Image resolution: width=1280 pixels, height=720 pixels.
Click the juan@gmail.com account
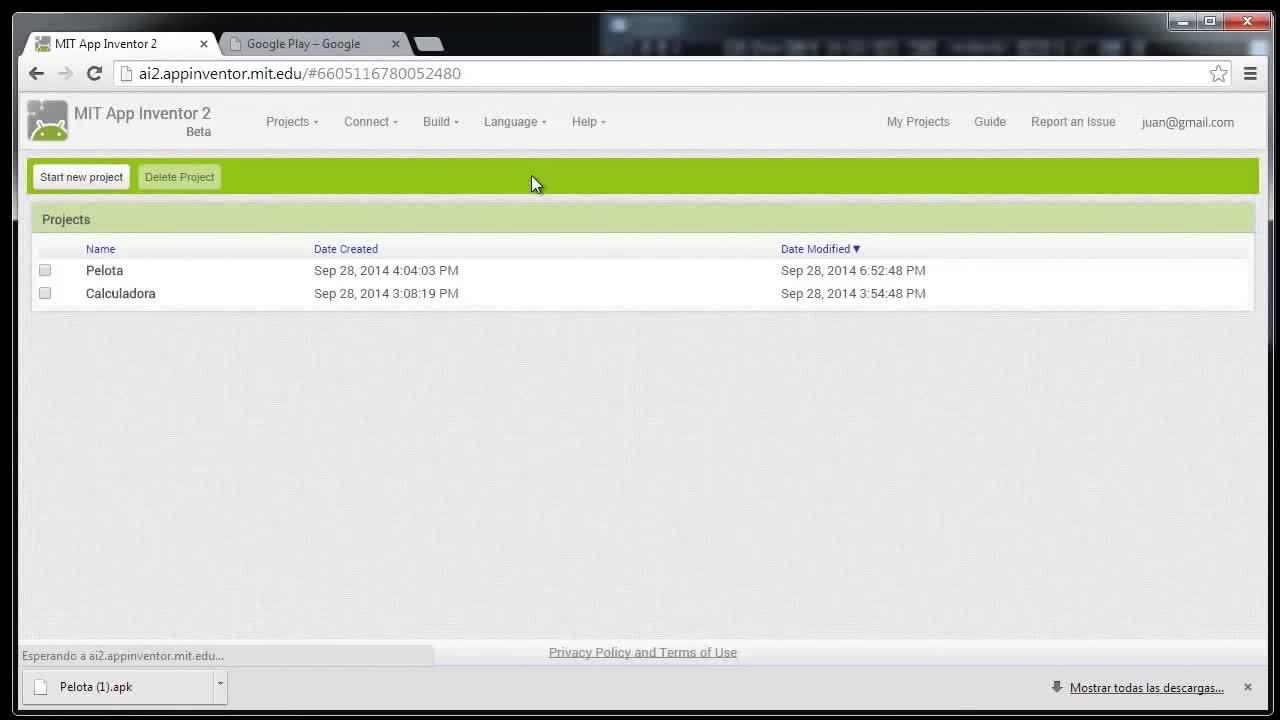pyautogui.click(x=1188, y=122)
